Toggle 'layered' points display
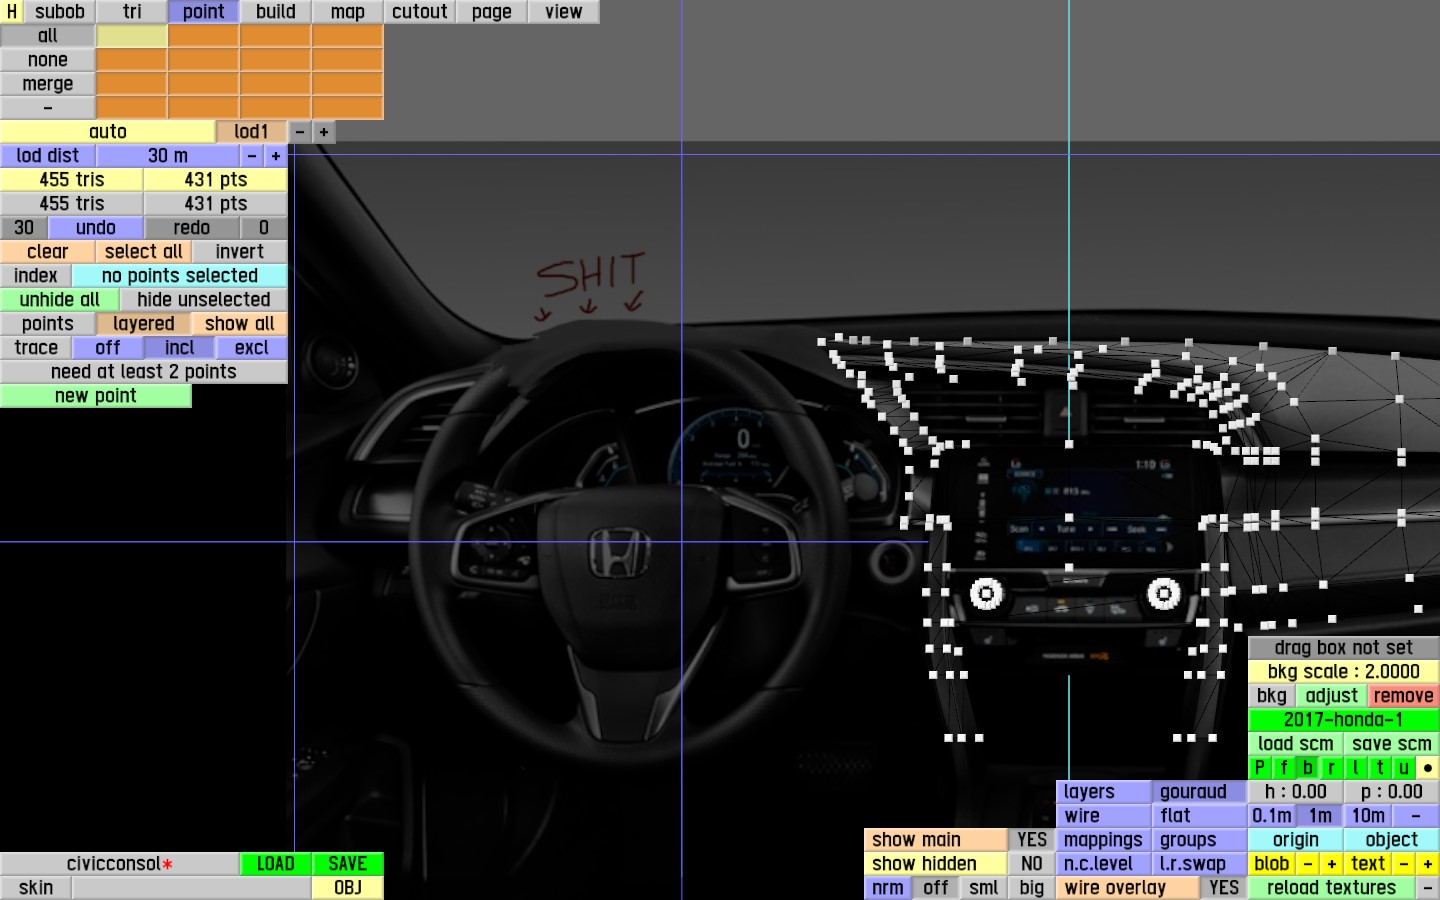1440x900 pixels. [144, 324]
